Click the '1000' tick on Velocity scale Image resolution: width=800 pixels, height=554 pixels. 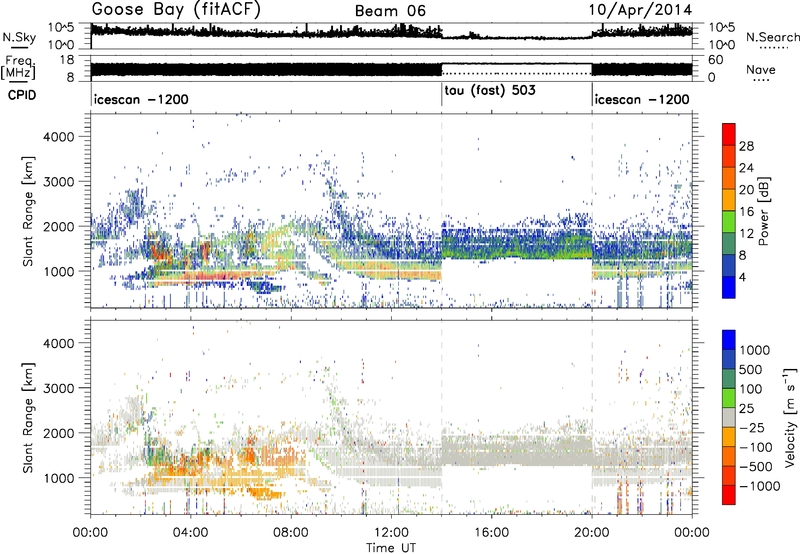(x=755, y=350)
